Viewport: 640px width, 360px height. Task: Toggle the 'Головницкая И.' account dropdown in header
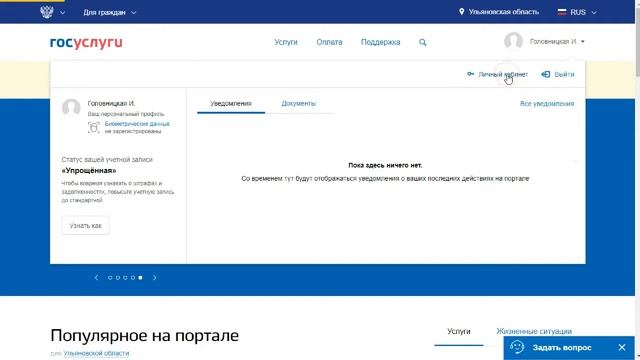pos(557,42)
